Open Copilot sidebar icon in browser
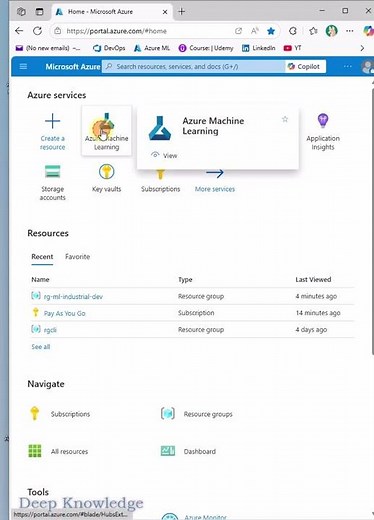374x520 pixels. tap(368, 31)
